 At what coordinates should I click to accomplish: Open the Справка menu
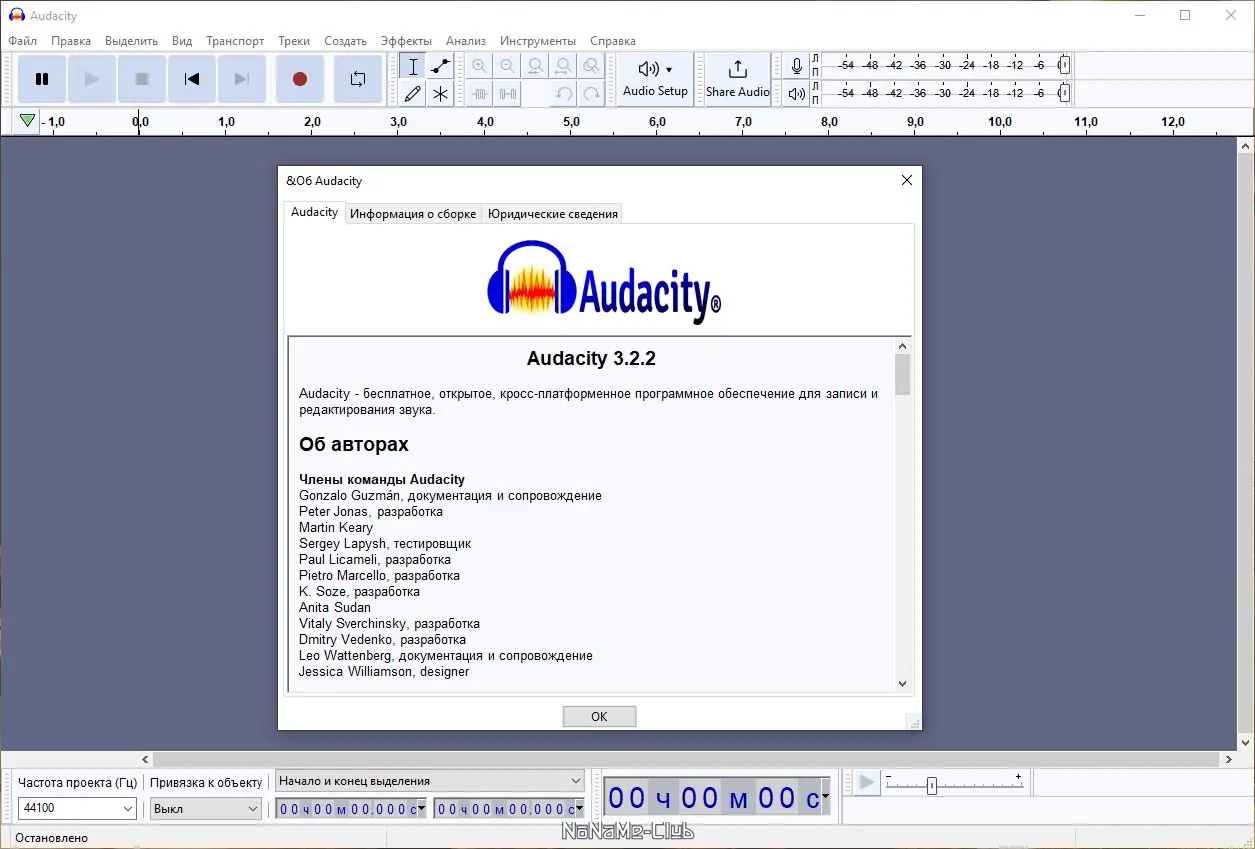point(613,41)
